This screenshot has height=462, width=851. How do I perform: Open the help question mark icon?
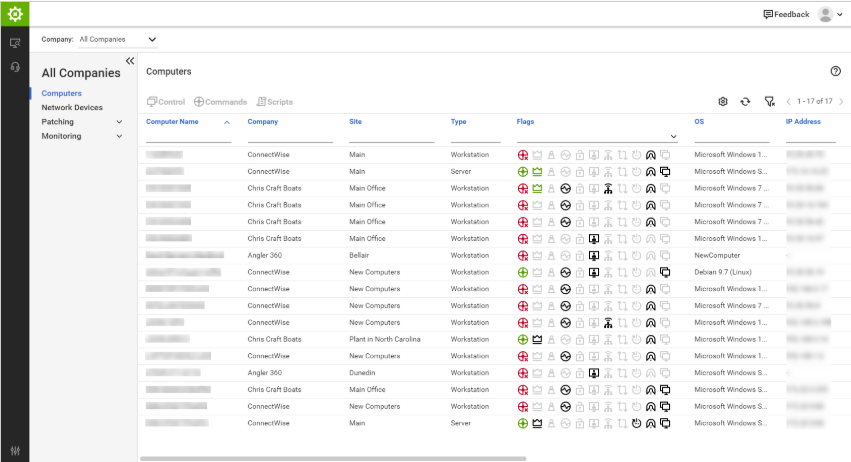(835, 71)
